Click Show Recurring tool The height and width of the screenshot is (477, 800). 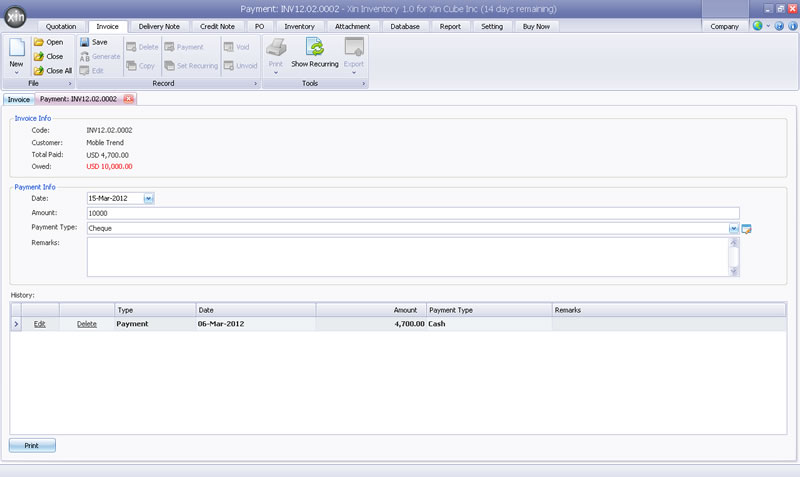click(x=315, y=52)
